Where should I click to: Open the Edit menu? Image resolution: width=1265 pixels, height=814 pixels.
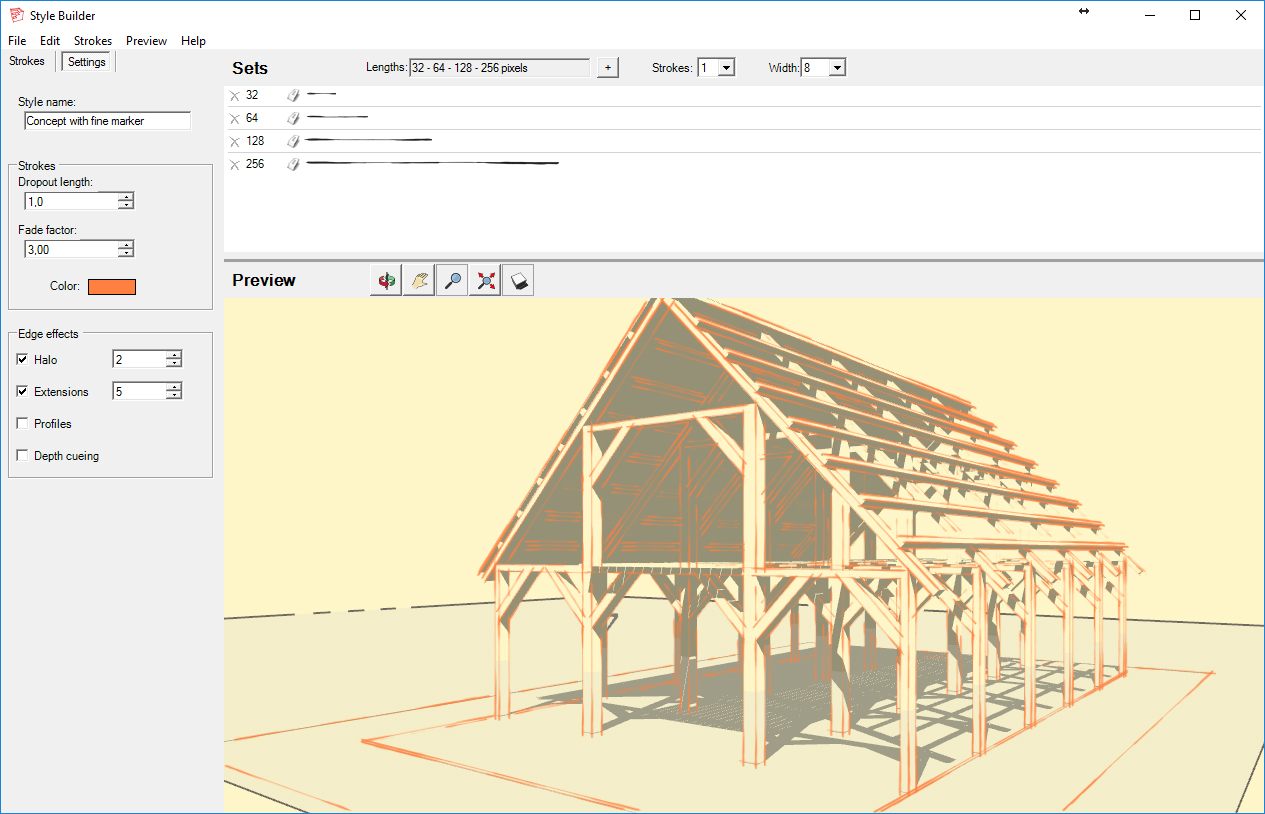pos(50,41)
